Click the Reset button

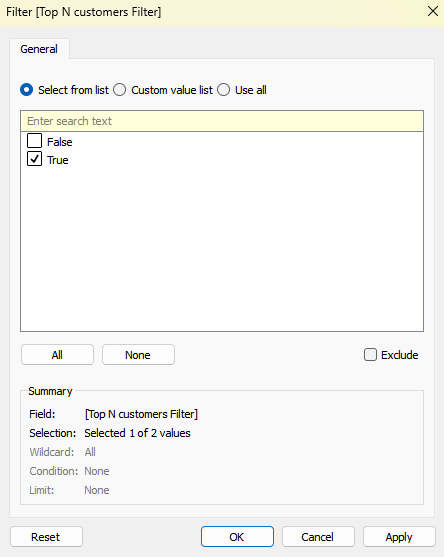click(x=46, y=536)
